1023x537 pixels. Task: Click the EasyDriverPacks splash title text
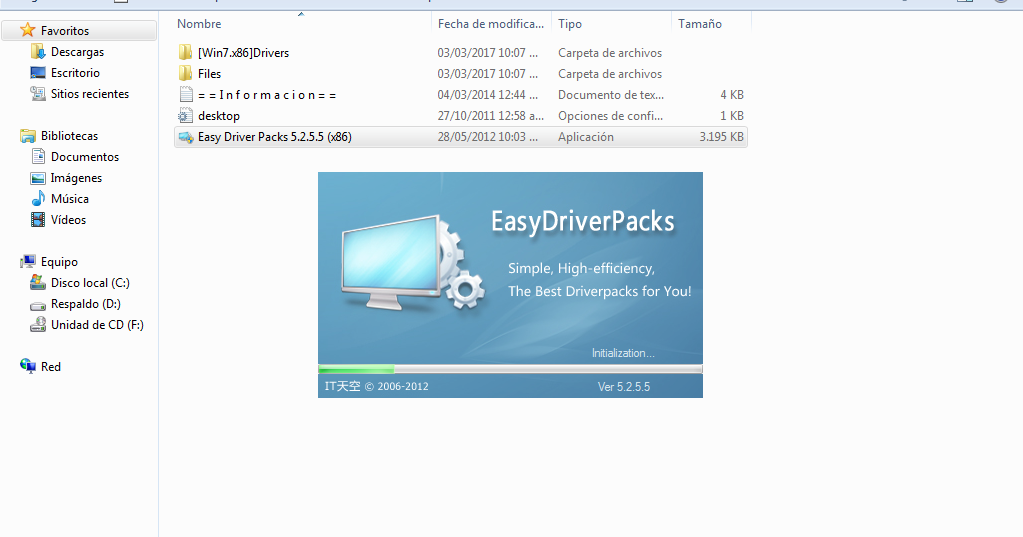pos(583,222)
